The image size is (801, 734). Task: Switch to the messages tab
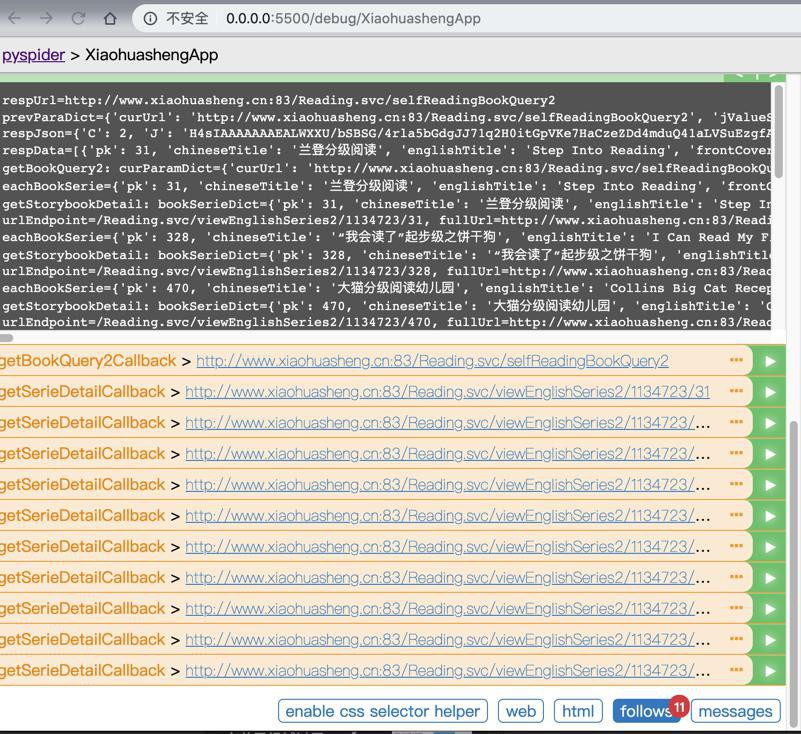pyautogui.click(x=736, y=711)
